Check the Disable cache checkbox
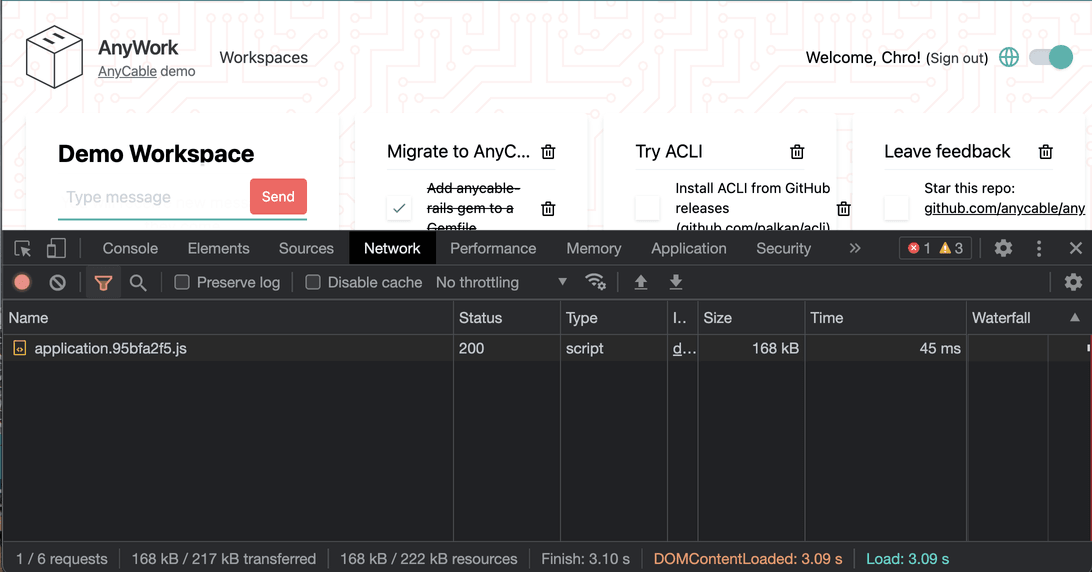Screen dimensions: 1092x572 [x=313, y=283]
